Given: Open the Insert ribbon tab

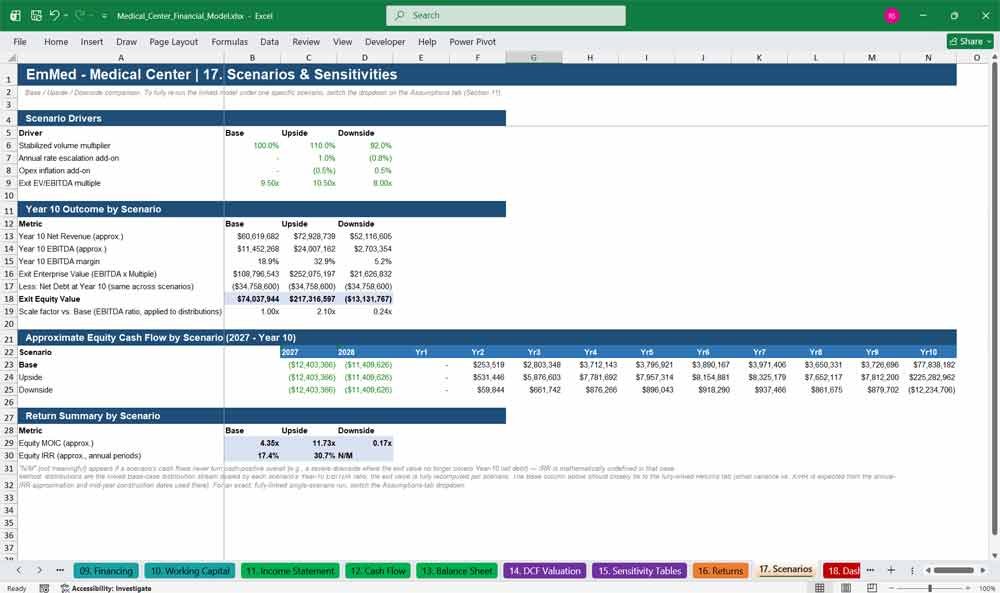Looking at the screenshot, I should point(92,41).
